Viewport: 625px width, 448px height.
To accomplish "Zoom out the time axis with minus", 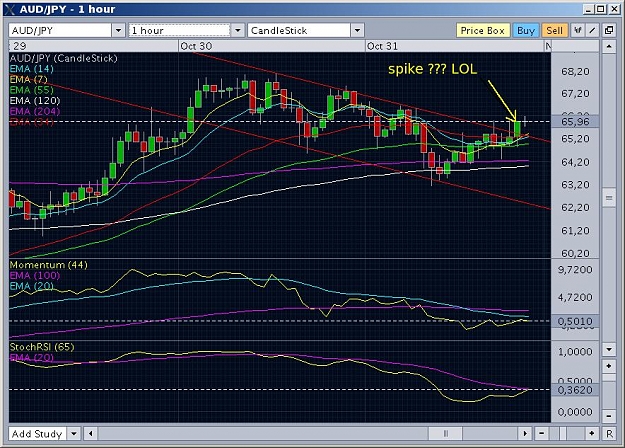I will 541,433.
